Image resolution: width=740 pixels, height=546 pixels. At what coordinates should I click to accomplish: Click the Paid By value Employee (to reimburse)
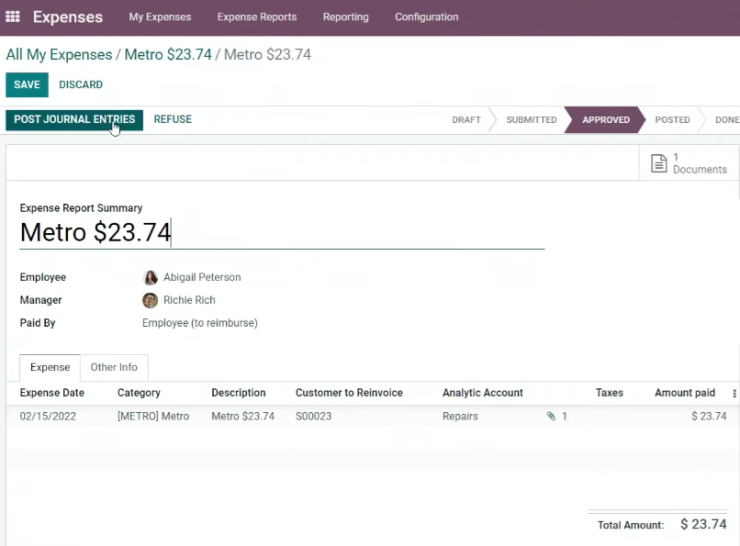tap(200, 323)
